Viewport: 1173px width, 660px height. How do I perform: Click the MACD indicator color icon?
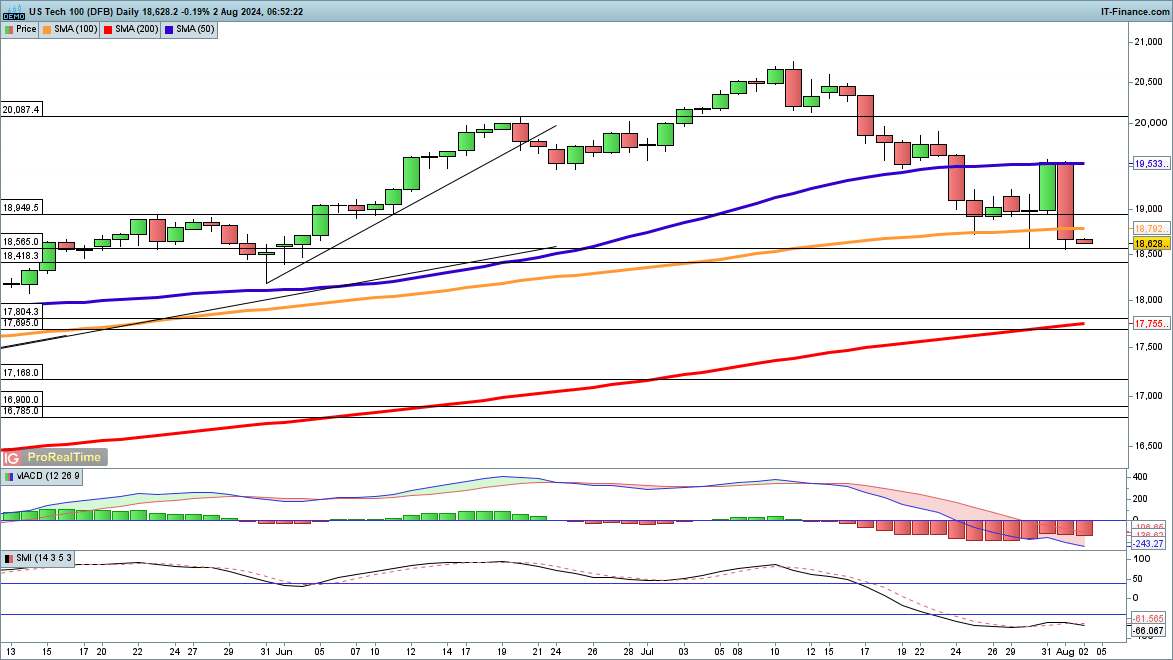(10, 477)
